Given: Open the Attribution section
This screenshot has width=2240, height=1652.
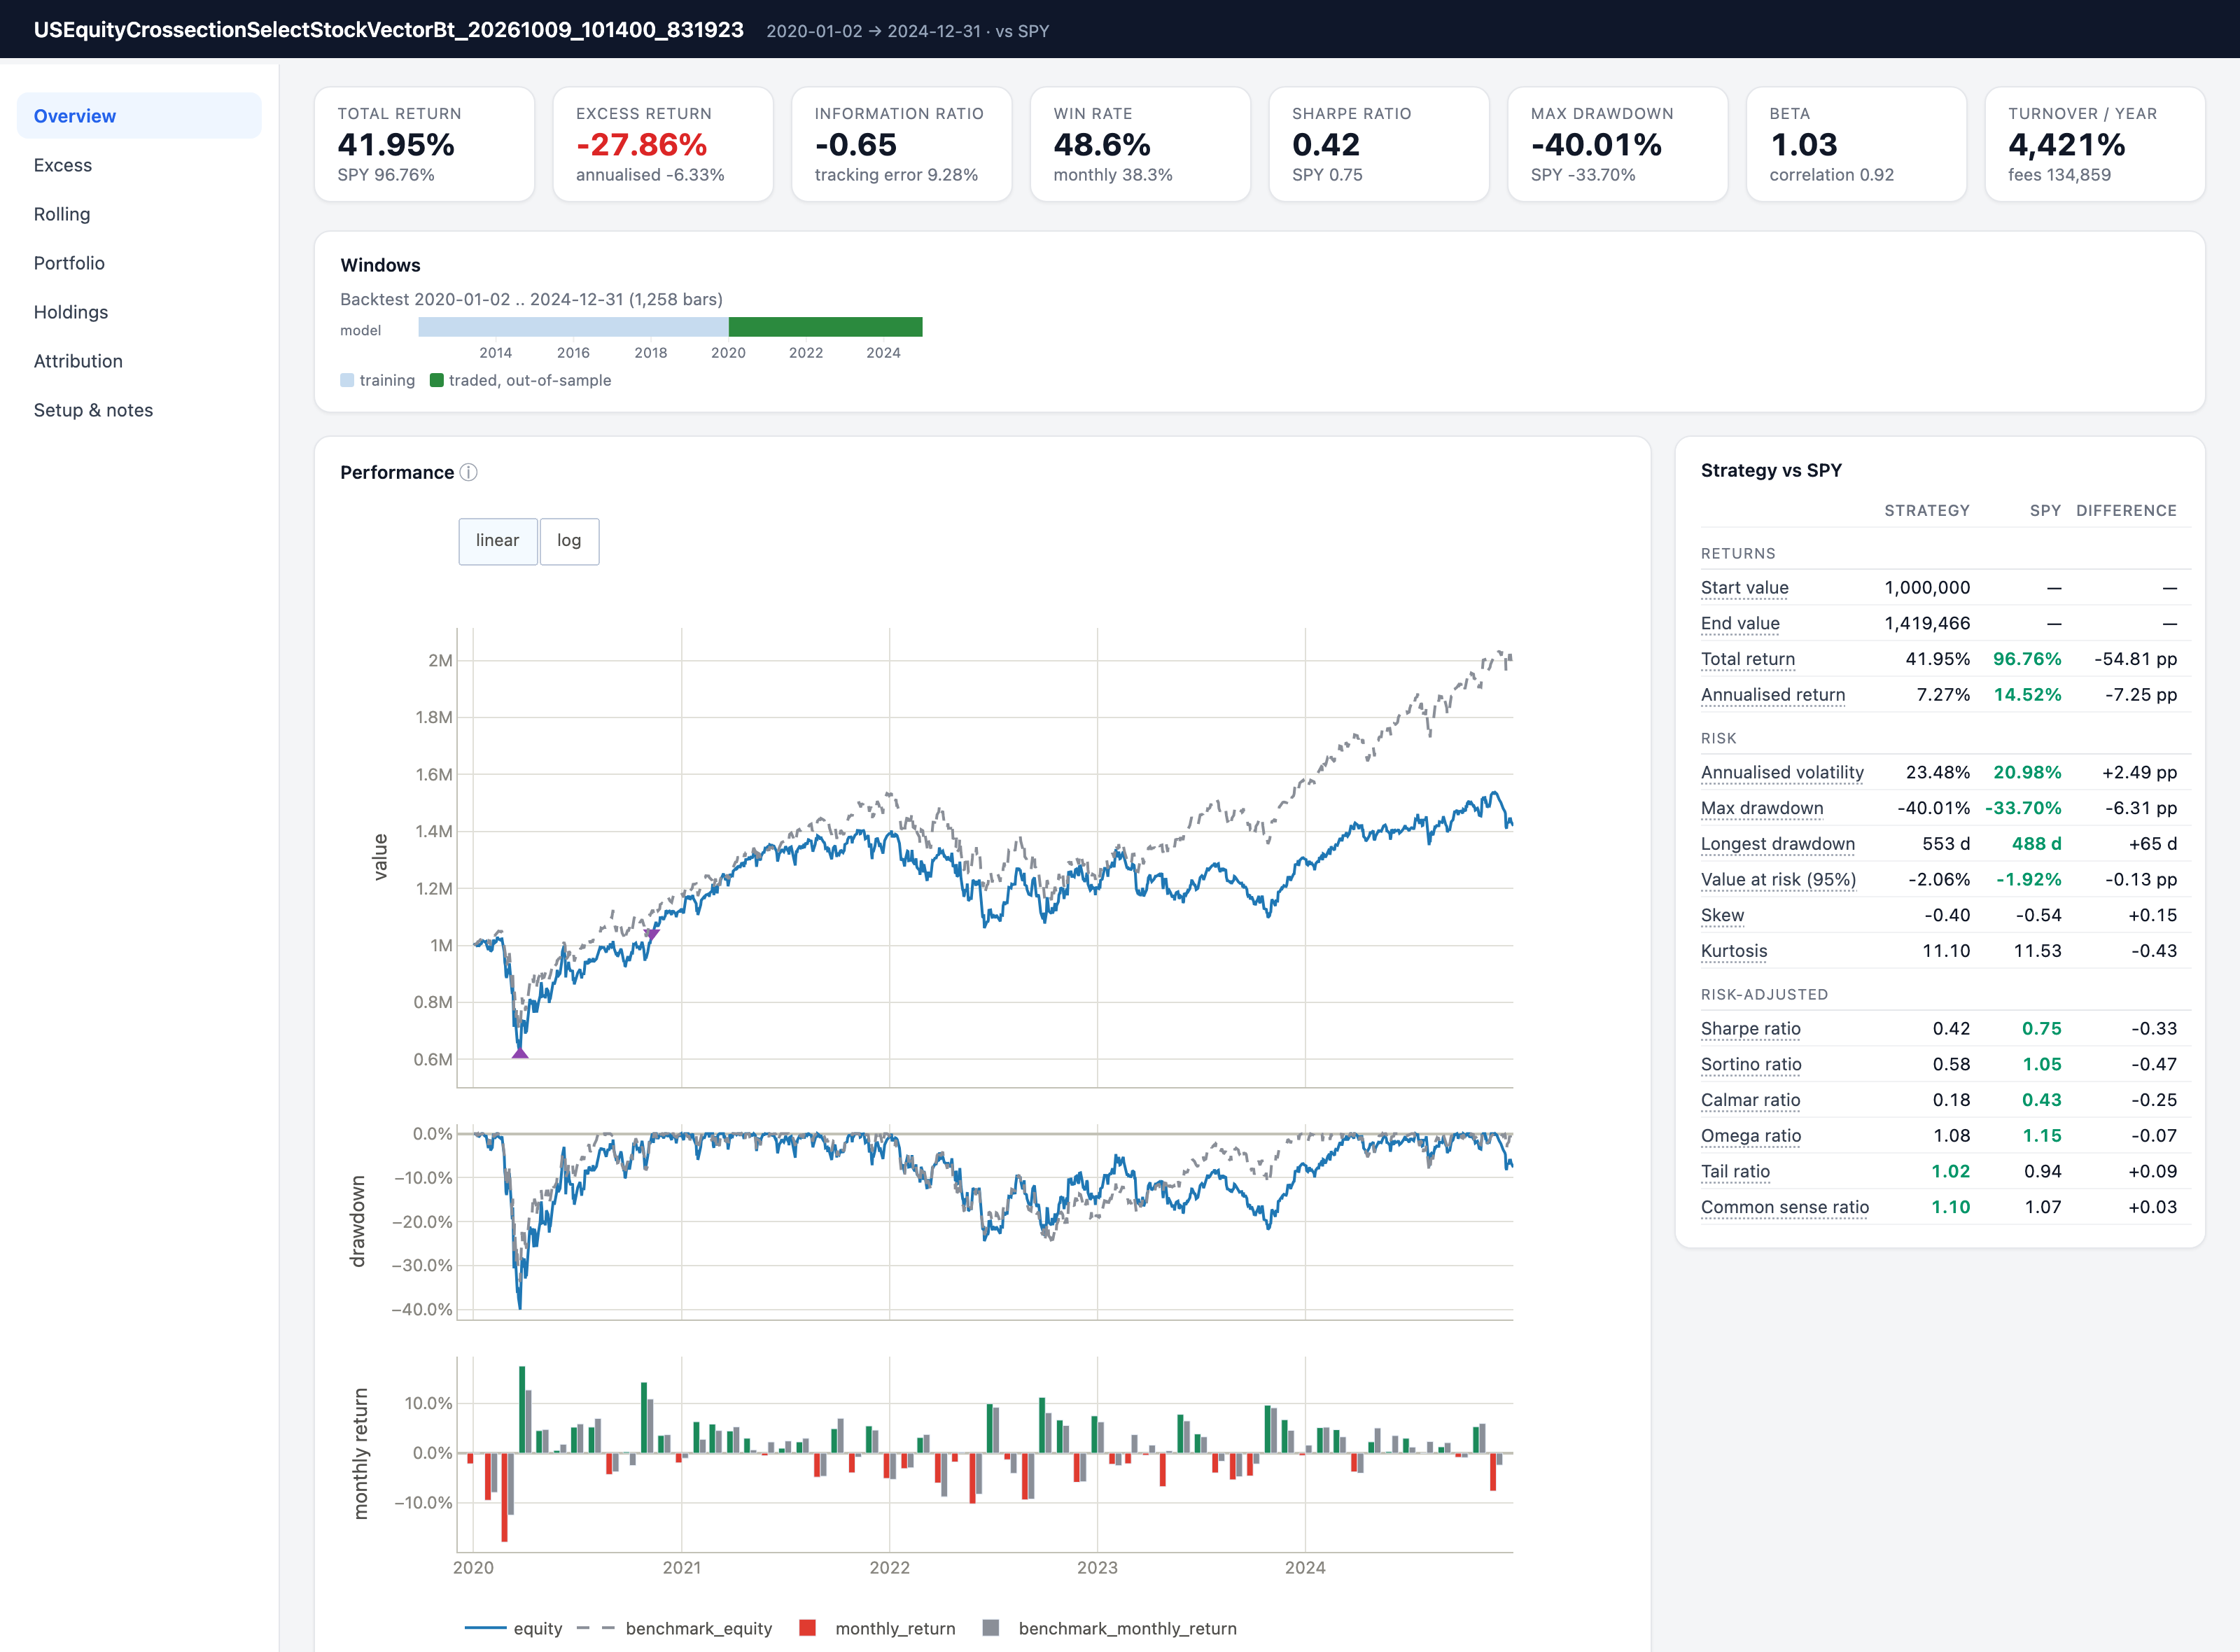Looking at the screenshot, I should click(x=139, y=361).
